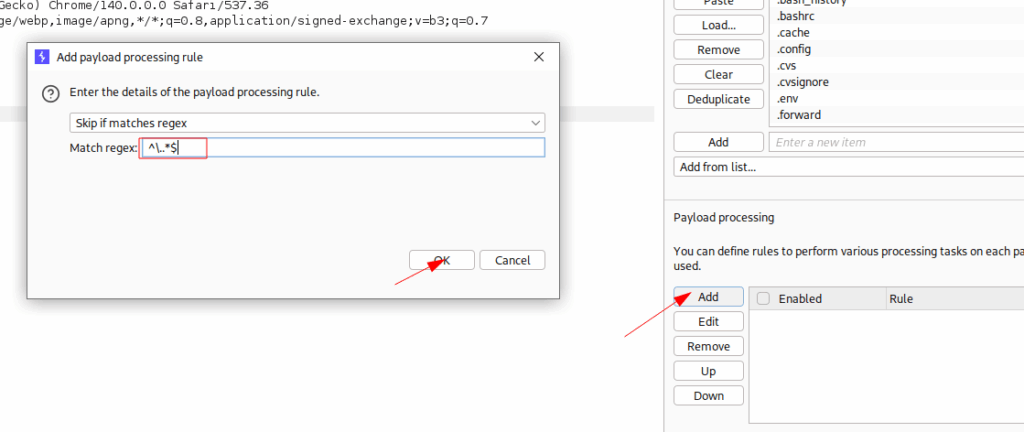1024x432 pixels.
Task: Click Add next to the new item field
Action: click(710, 142)
